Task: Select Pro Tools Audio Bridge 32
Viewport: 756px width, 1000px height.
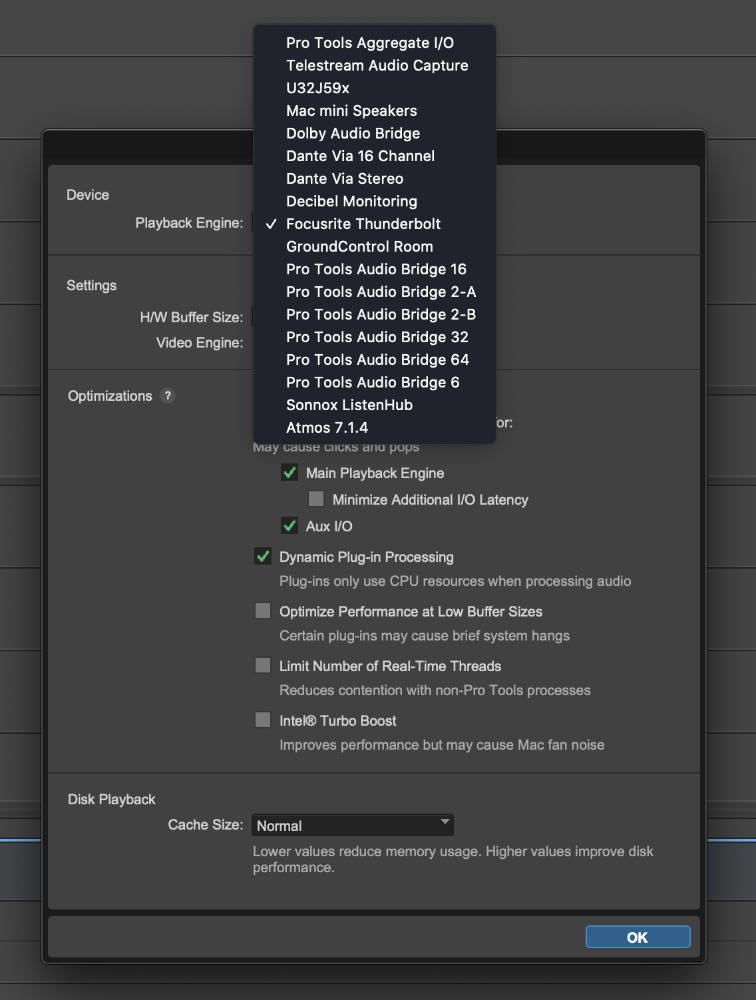Action: click(374, 337)
